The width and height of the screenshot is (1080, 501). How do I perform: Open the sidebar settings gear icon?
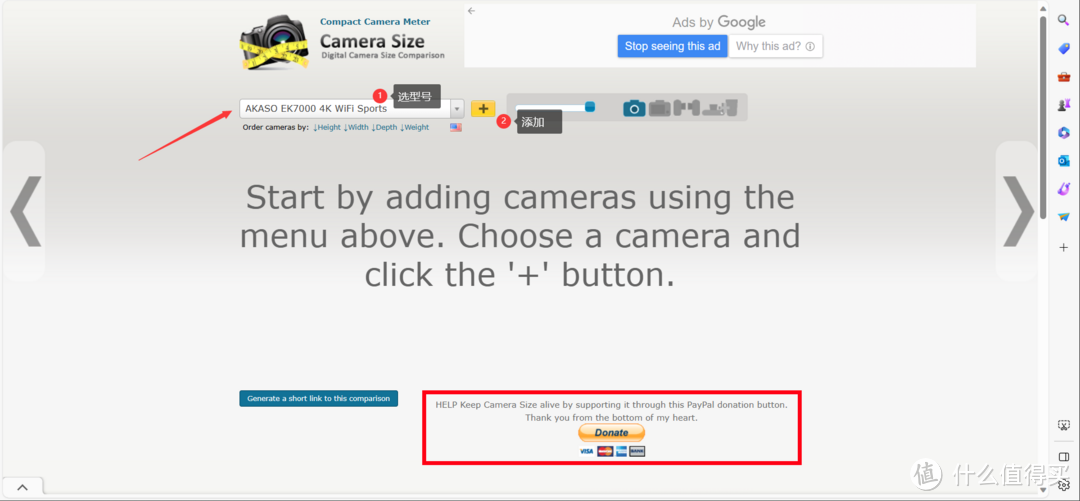coord(1063,485)
